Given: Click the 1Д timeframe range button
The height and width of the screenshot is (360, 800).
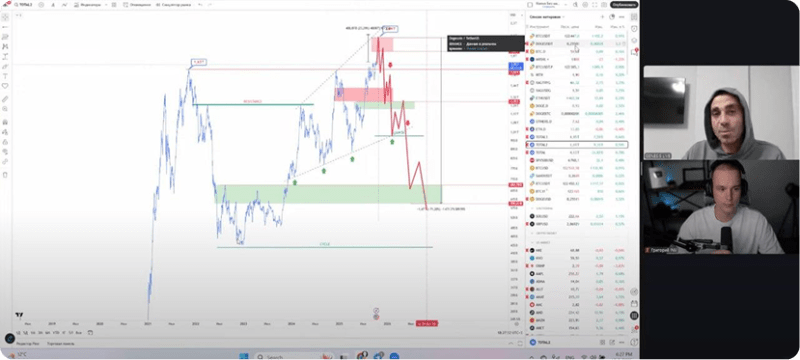Looking at the screenshot, I should (18, 333).
